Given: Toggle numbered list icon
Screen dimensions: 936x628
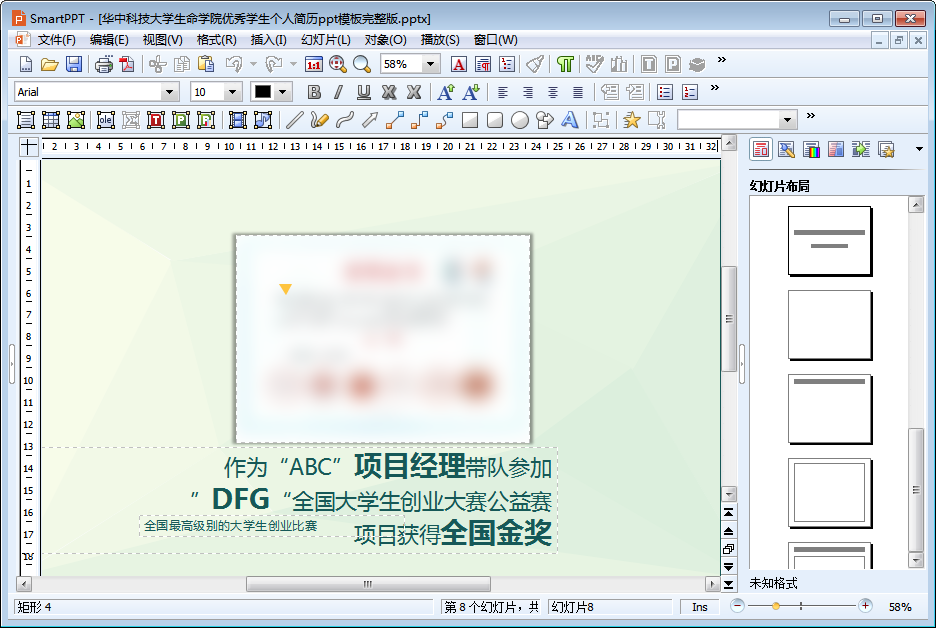Looking at the screenshot, I should [689, 92].
